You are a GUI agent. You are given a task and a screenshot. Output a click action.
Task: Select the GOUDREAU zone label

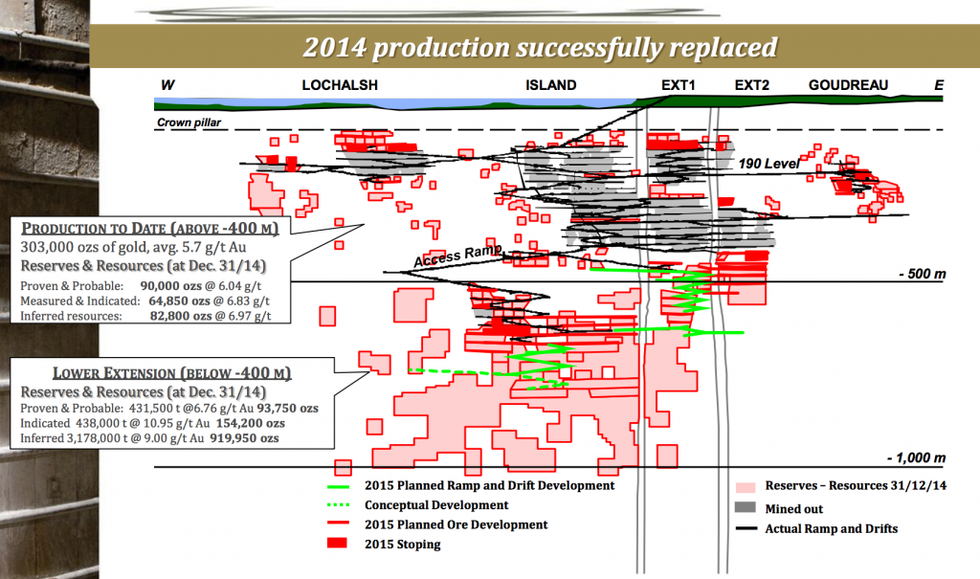[x=848, y=86]
